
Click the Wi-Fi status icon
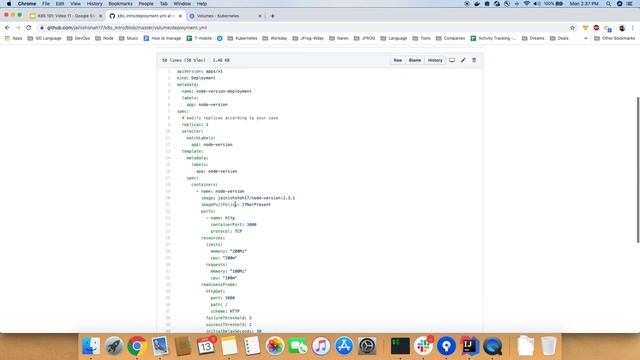(527, 4)
